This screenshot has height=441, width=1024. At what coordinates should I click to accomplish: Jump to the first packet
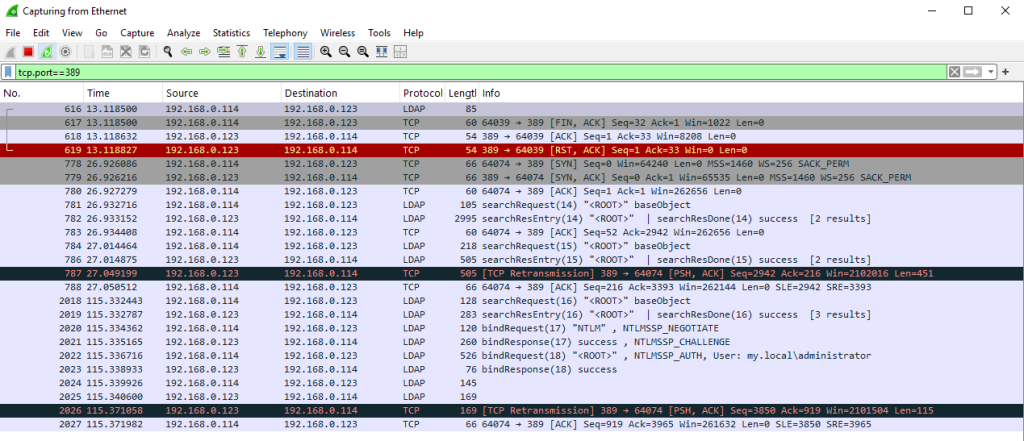(x=242, y=51)
